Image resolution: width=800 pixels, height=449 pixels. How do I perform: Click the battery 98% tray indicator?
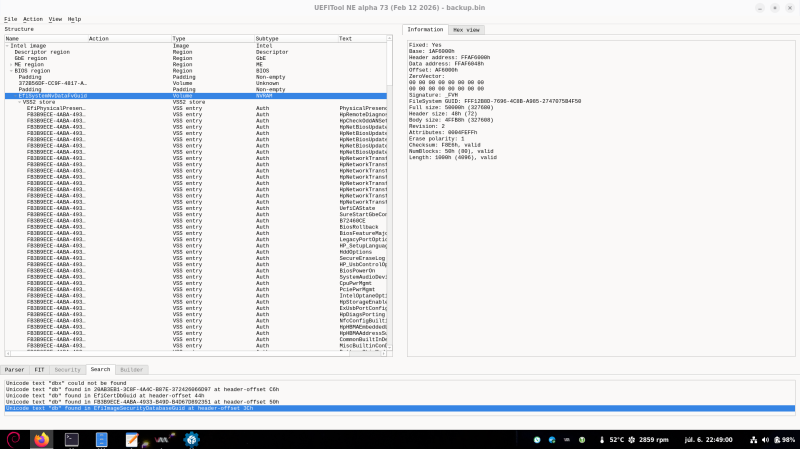tap(785, 440)
